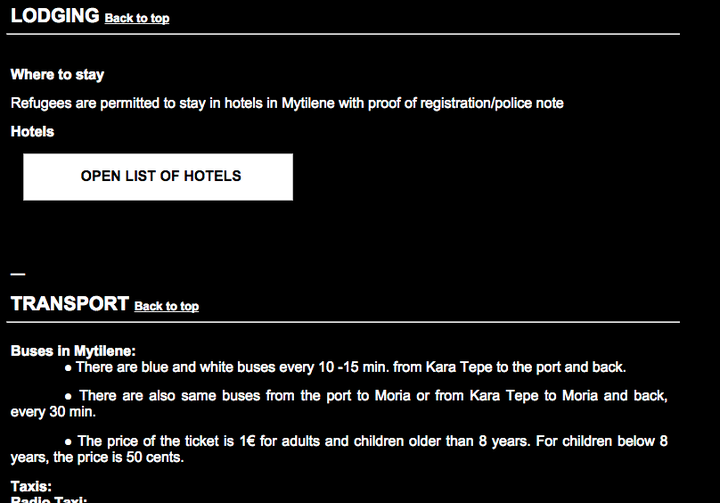Click the Buses in Mytilene heading
720x503 pixels.
[73, 351]
